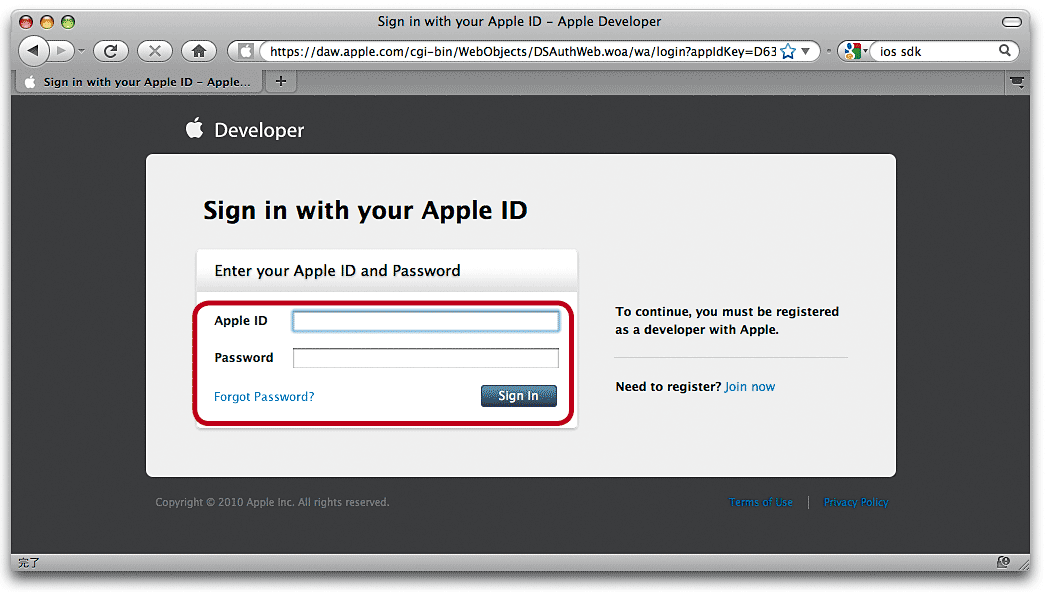Go back with the Back arrow button
This screenshot has width=1053, height=593.
(33, 50)
